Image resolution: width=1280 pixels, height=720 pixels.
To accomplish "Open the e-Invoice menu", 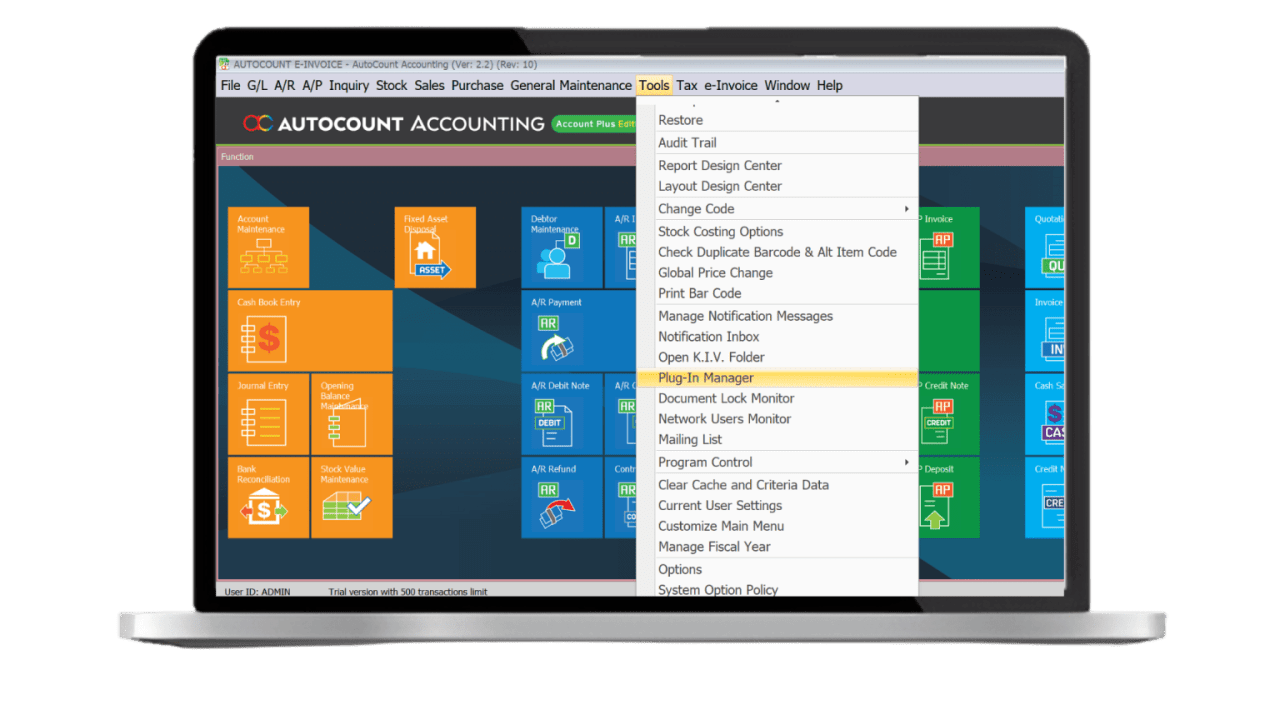I will point(729,85).
